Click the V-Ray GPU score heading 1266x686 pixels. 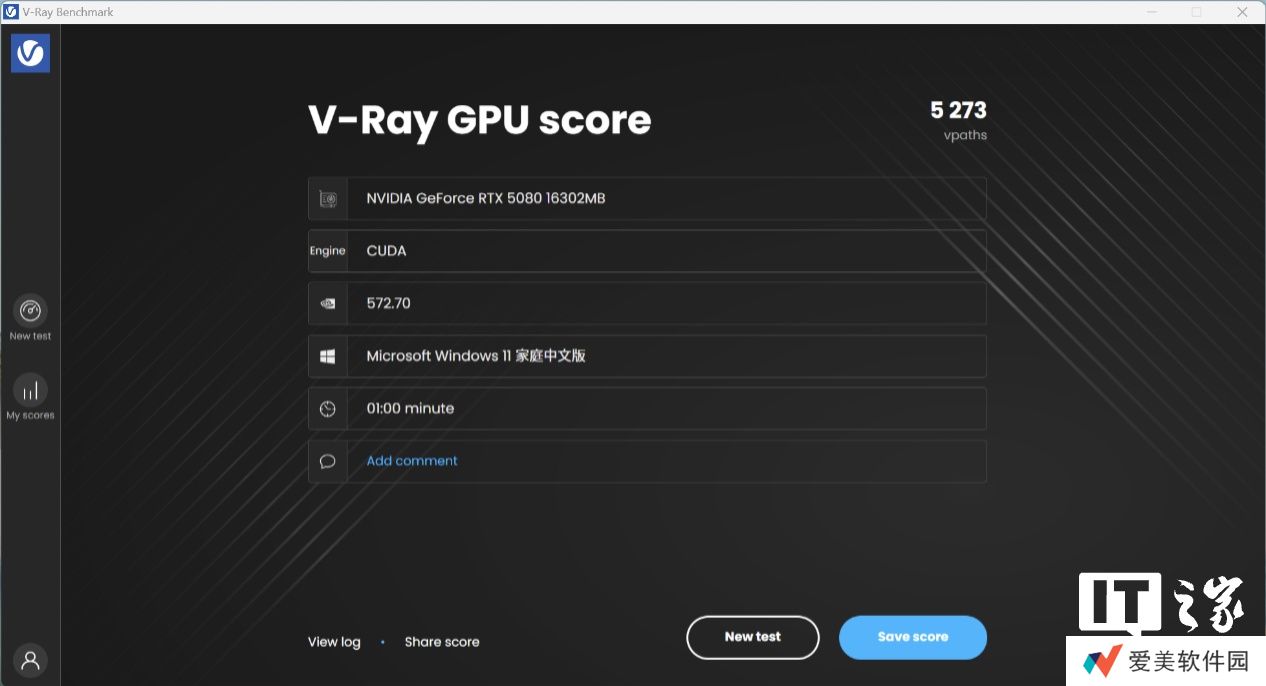[480, 121]
